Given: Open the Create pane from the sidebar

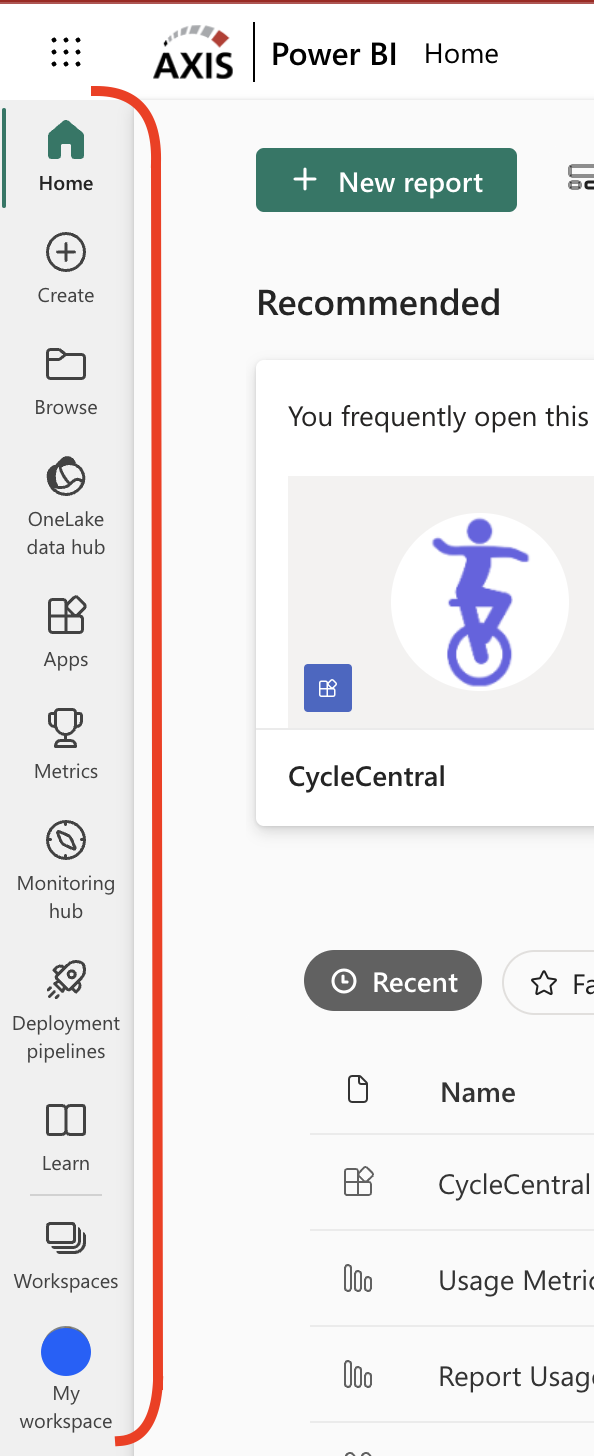Looking at the screenshot, I should 66,252.
